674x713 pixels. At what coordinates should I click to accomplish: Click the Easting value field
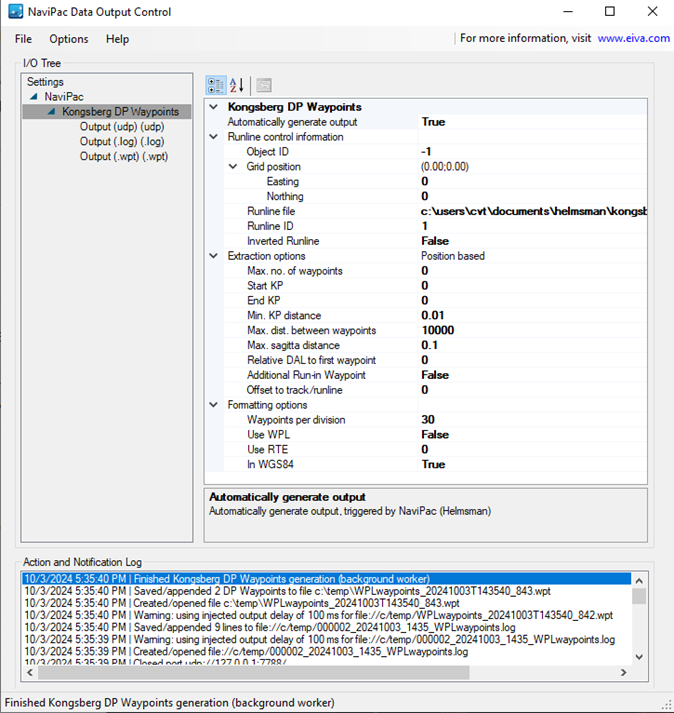(532, 181)
